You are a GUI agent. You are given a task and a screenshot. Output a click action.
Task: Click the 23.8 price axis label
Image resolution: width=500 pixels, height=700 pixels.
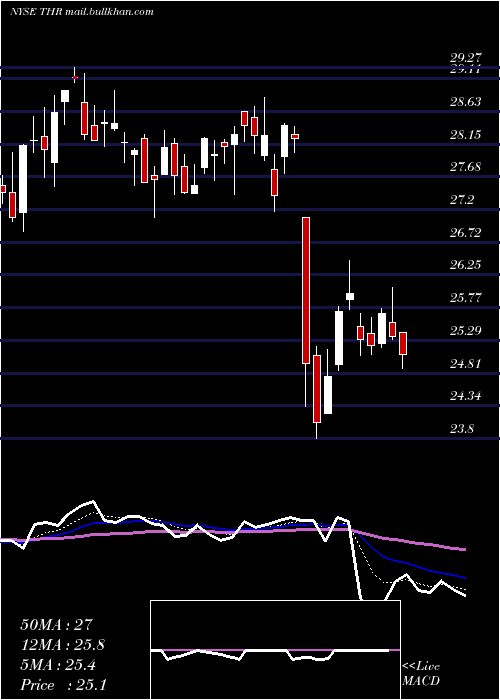(x=462, y=429)
